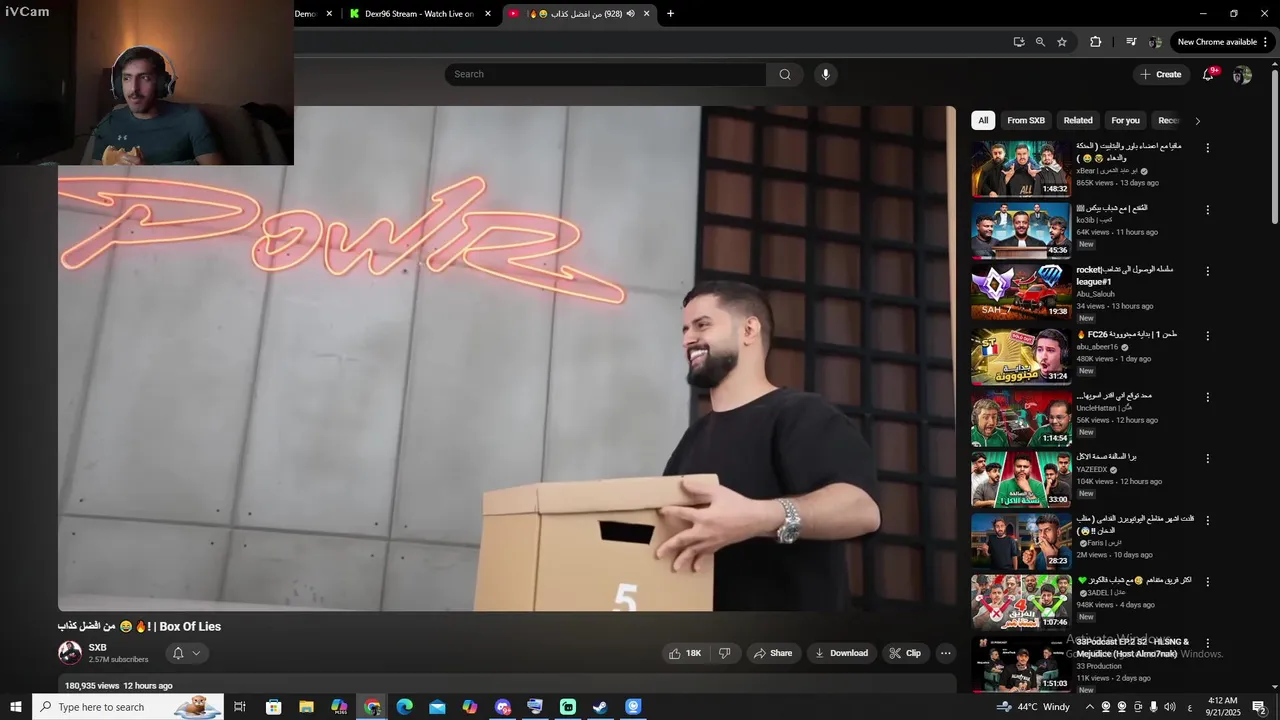Switch to the Dexr96 Stream tab
The image size is (1280, 720).
tap(419, 14)
